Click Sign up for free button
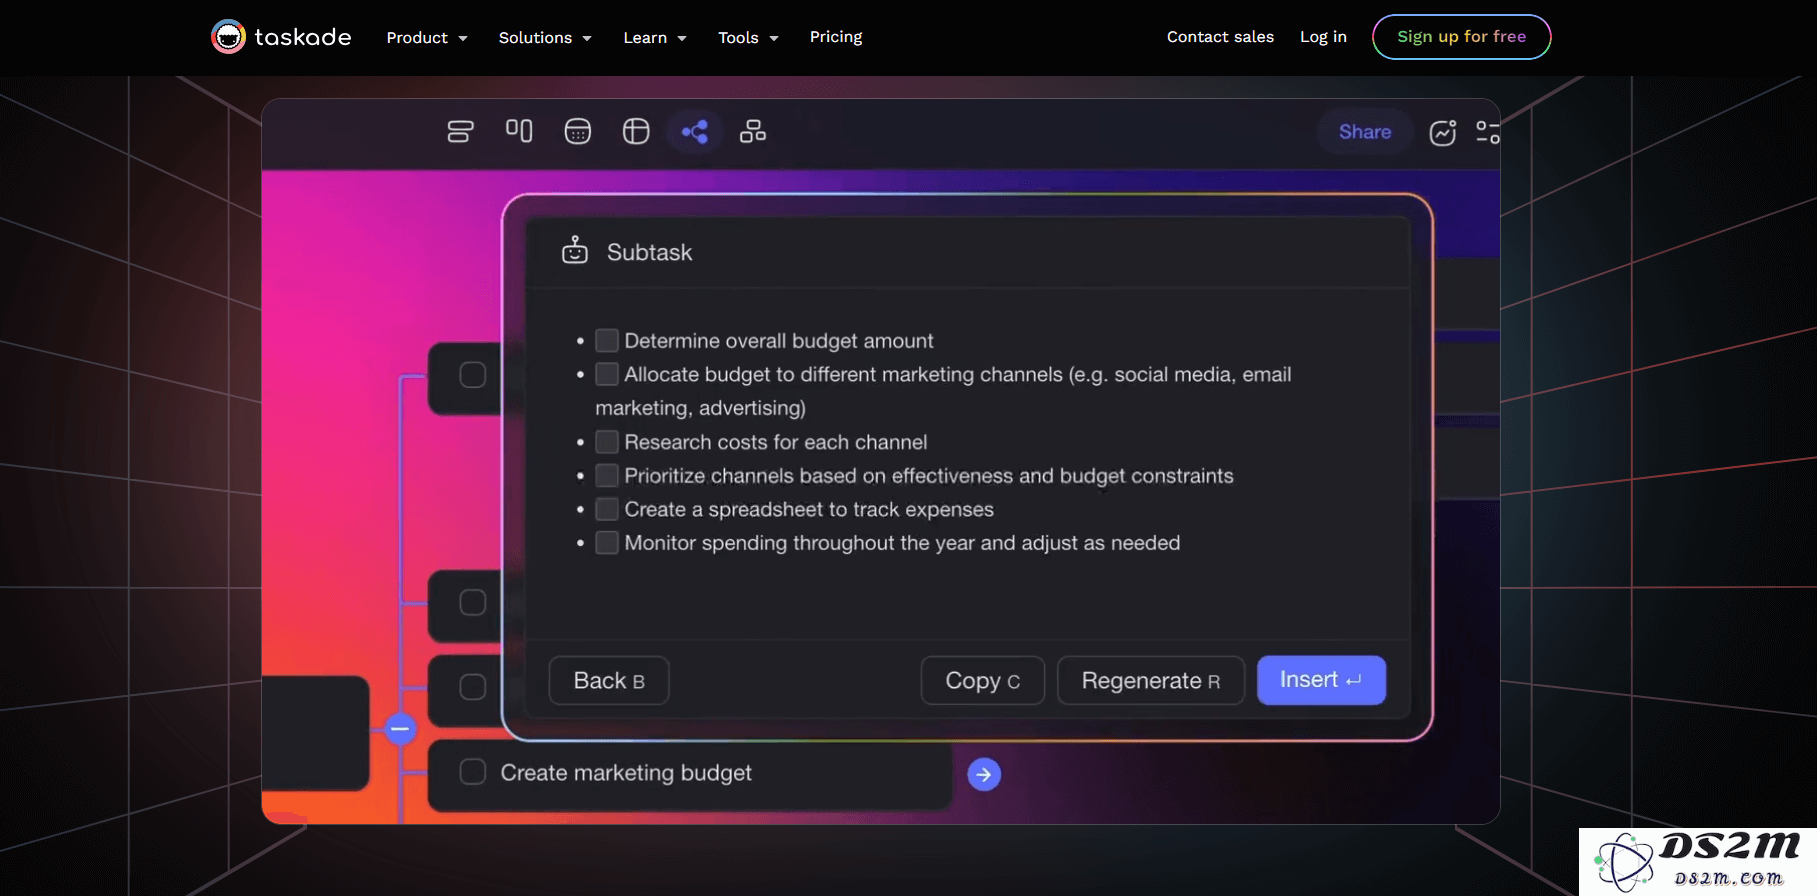Screen dimensions: 1817x896 click(x=1461, y=37)
